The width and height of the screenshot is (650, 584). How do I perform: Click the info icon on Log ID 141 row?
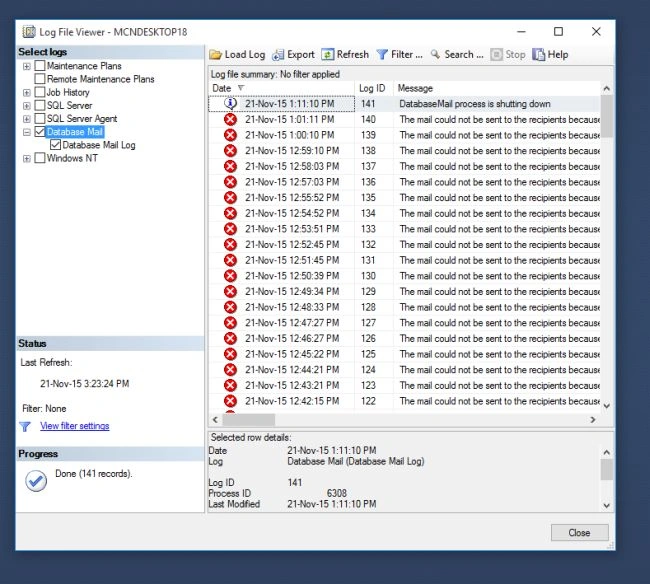230,104
